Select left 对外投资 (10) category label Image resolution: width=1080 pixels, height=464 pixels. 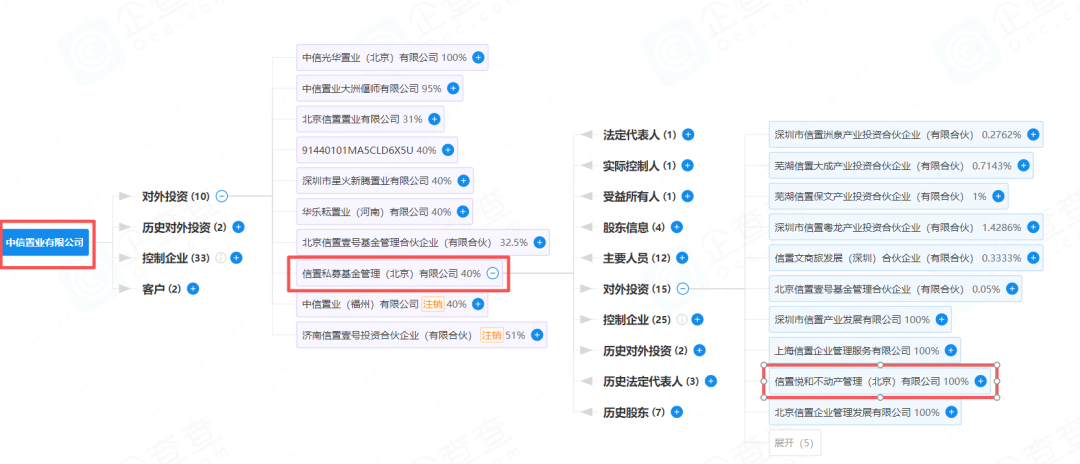(x=175, y=196)
